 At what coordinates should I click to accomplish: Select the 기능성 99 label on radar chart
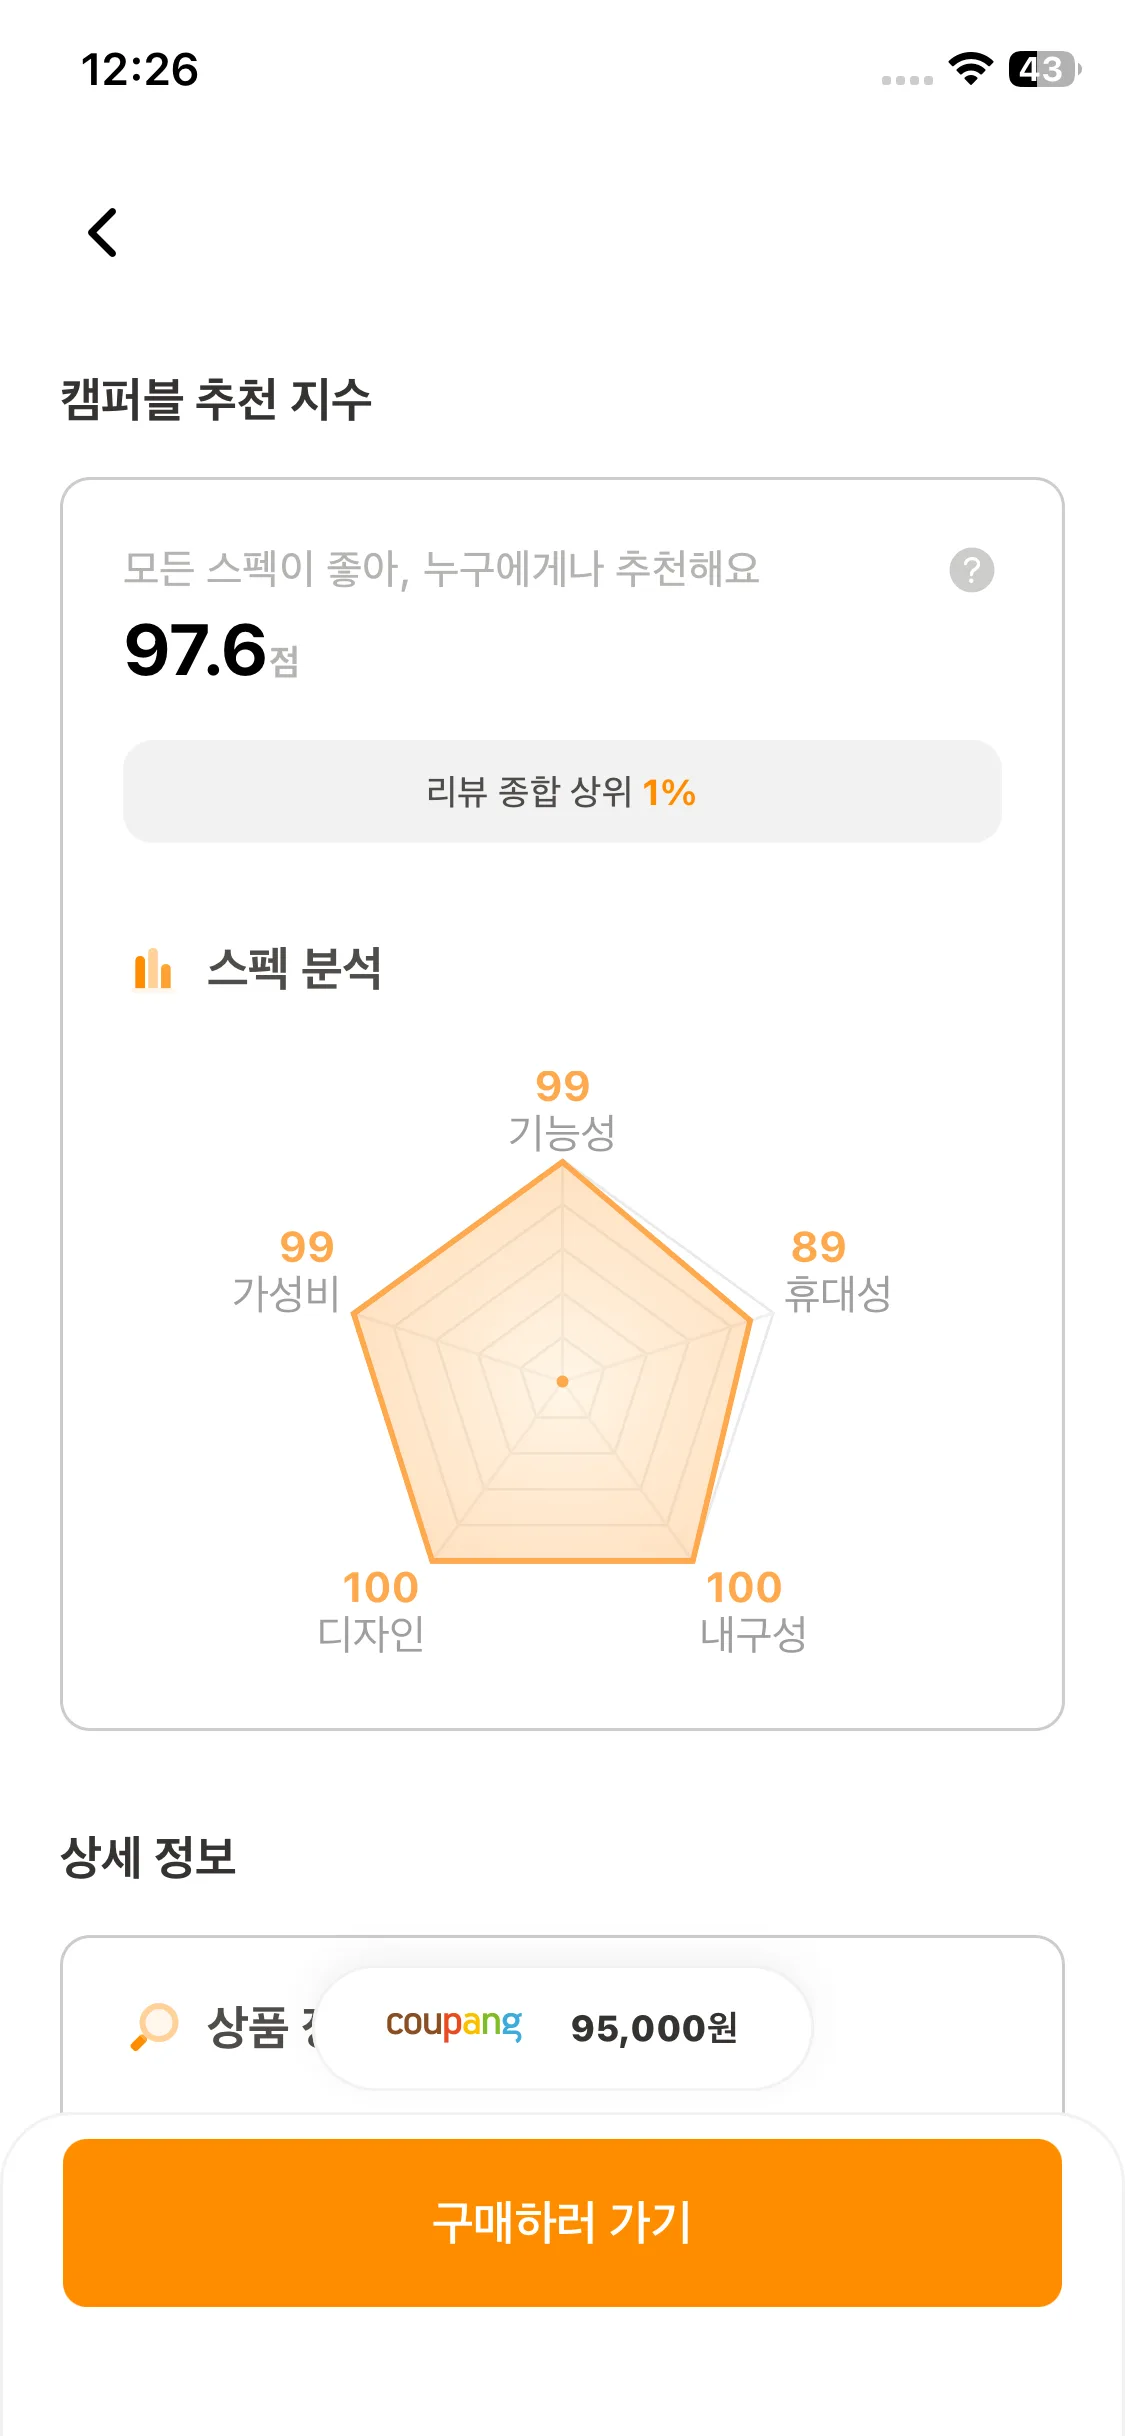(562, 1110)
